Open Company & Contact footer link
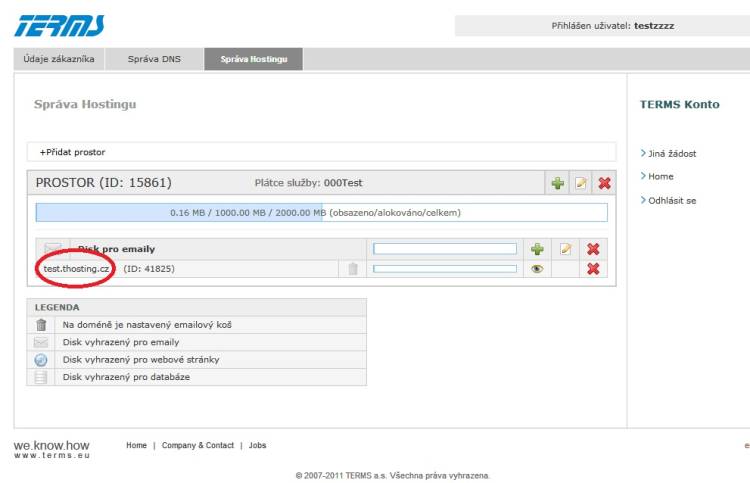Viewport: 750px width, 483px height. click(198, 445)
